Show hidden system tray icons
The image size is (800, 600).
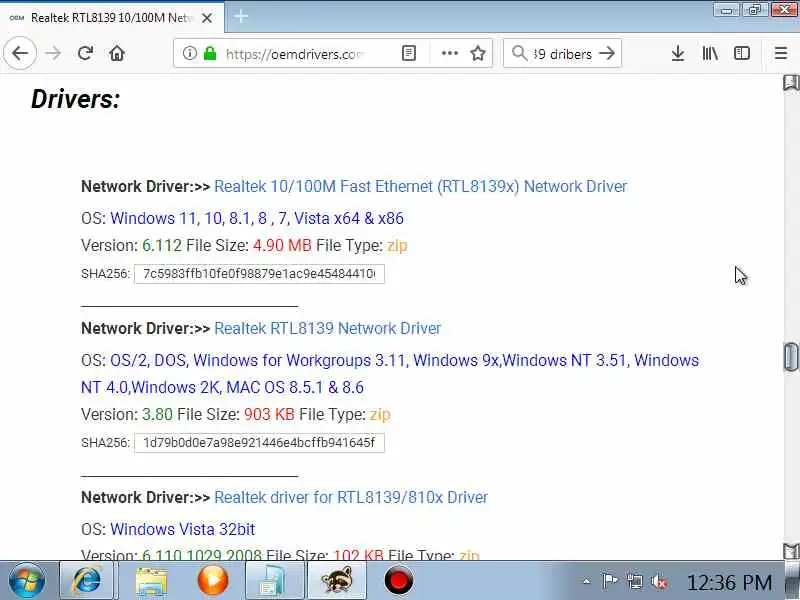tap(587, 581)
